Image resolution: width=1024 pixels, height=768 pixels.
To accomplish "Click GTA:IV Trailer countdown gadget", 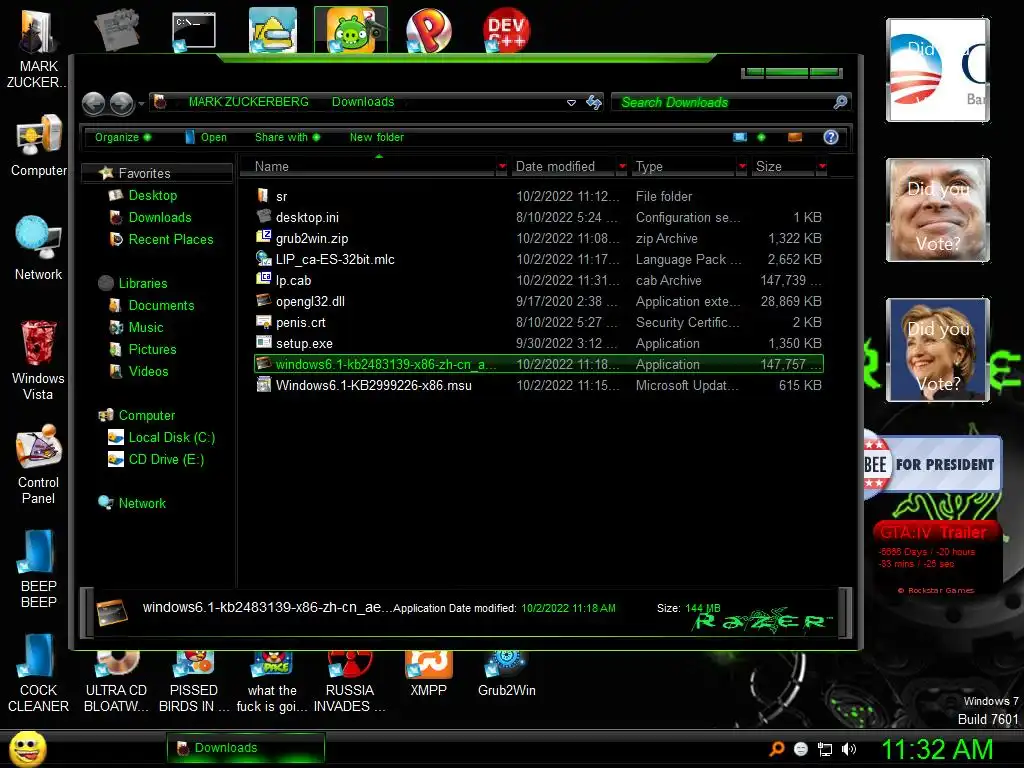I will pos(935,558).
